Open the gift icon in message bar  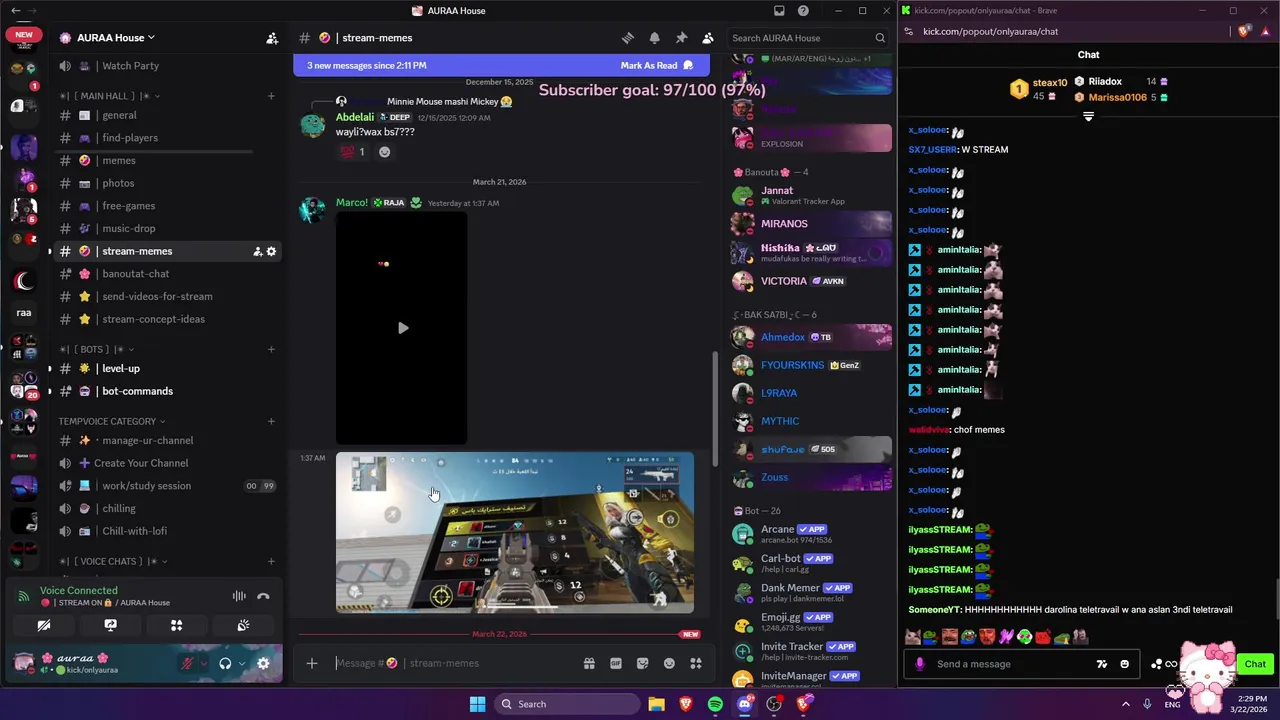589,663
